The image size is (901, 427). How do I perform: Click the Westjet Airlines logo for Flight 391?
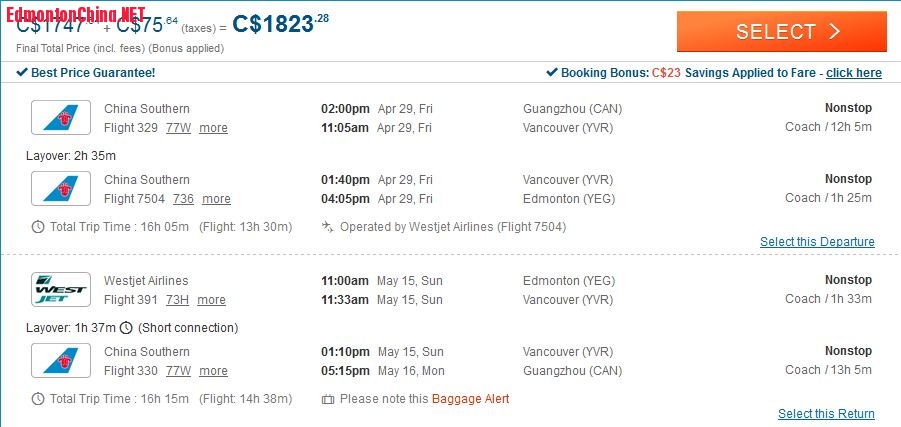coord(61,289)
